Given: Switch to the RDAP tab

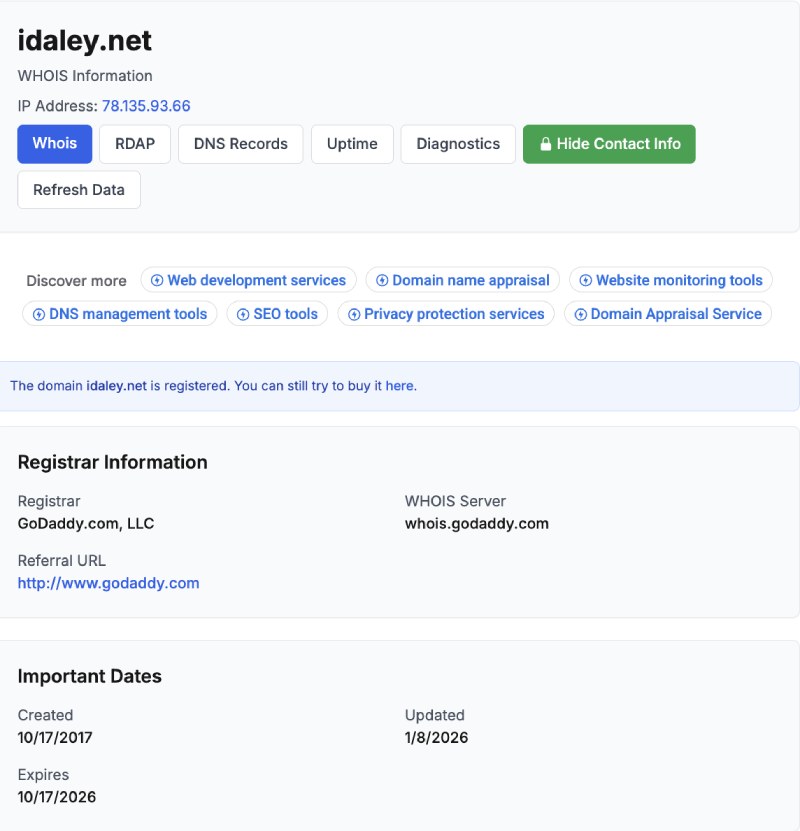Looking at the screenshot, I should pyautogui.click(x=135, y=144).
